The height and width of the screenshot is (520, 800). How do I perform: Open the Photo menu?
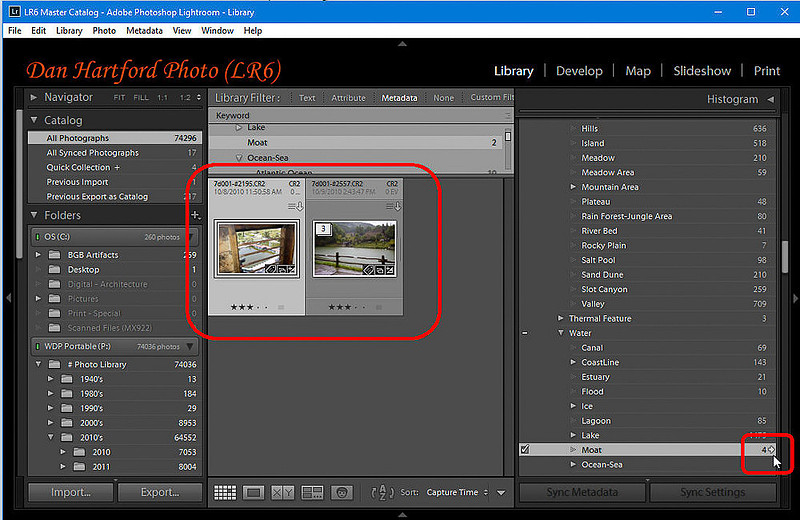click(x=104, y=31)
